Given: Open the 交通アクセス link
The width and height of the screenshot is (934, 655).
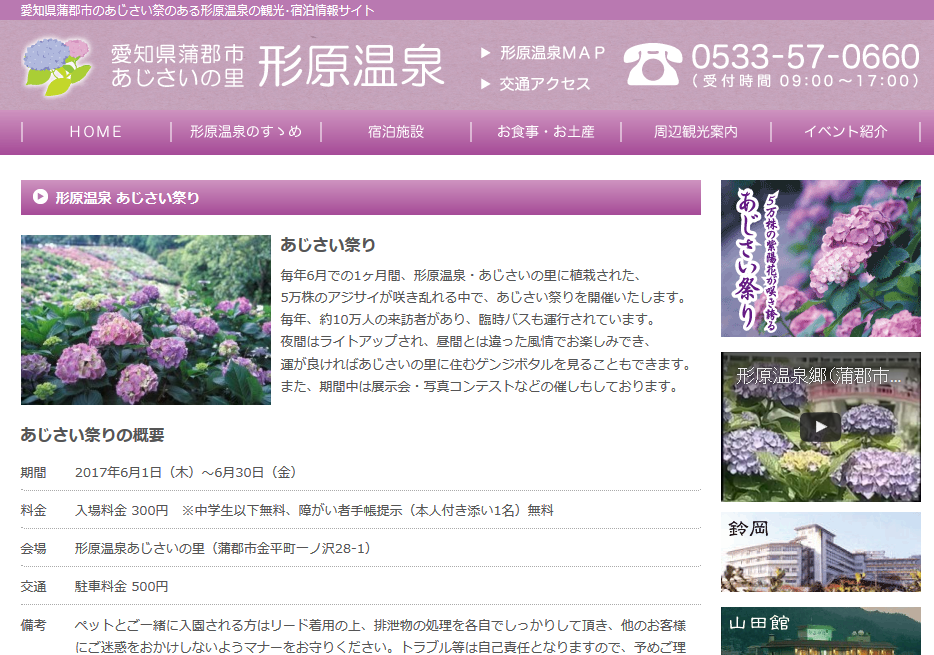Looking at the screenshot, I should point(544,84).
